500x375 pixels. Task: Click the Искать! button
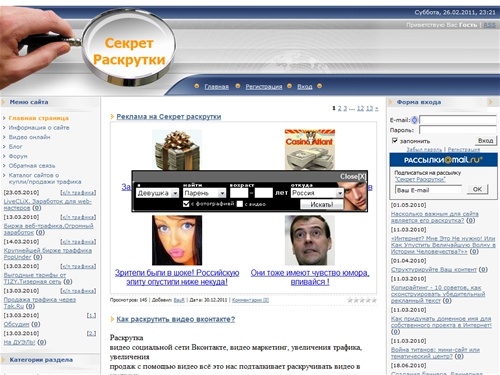(322, 204)
